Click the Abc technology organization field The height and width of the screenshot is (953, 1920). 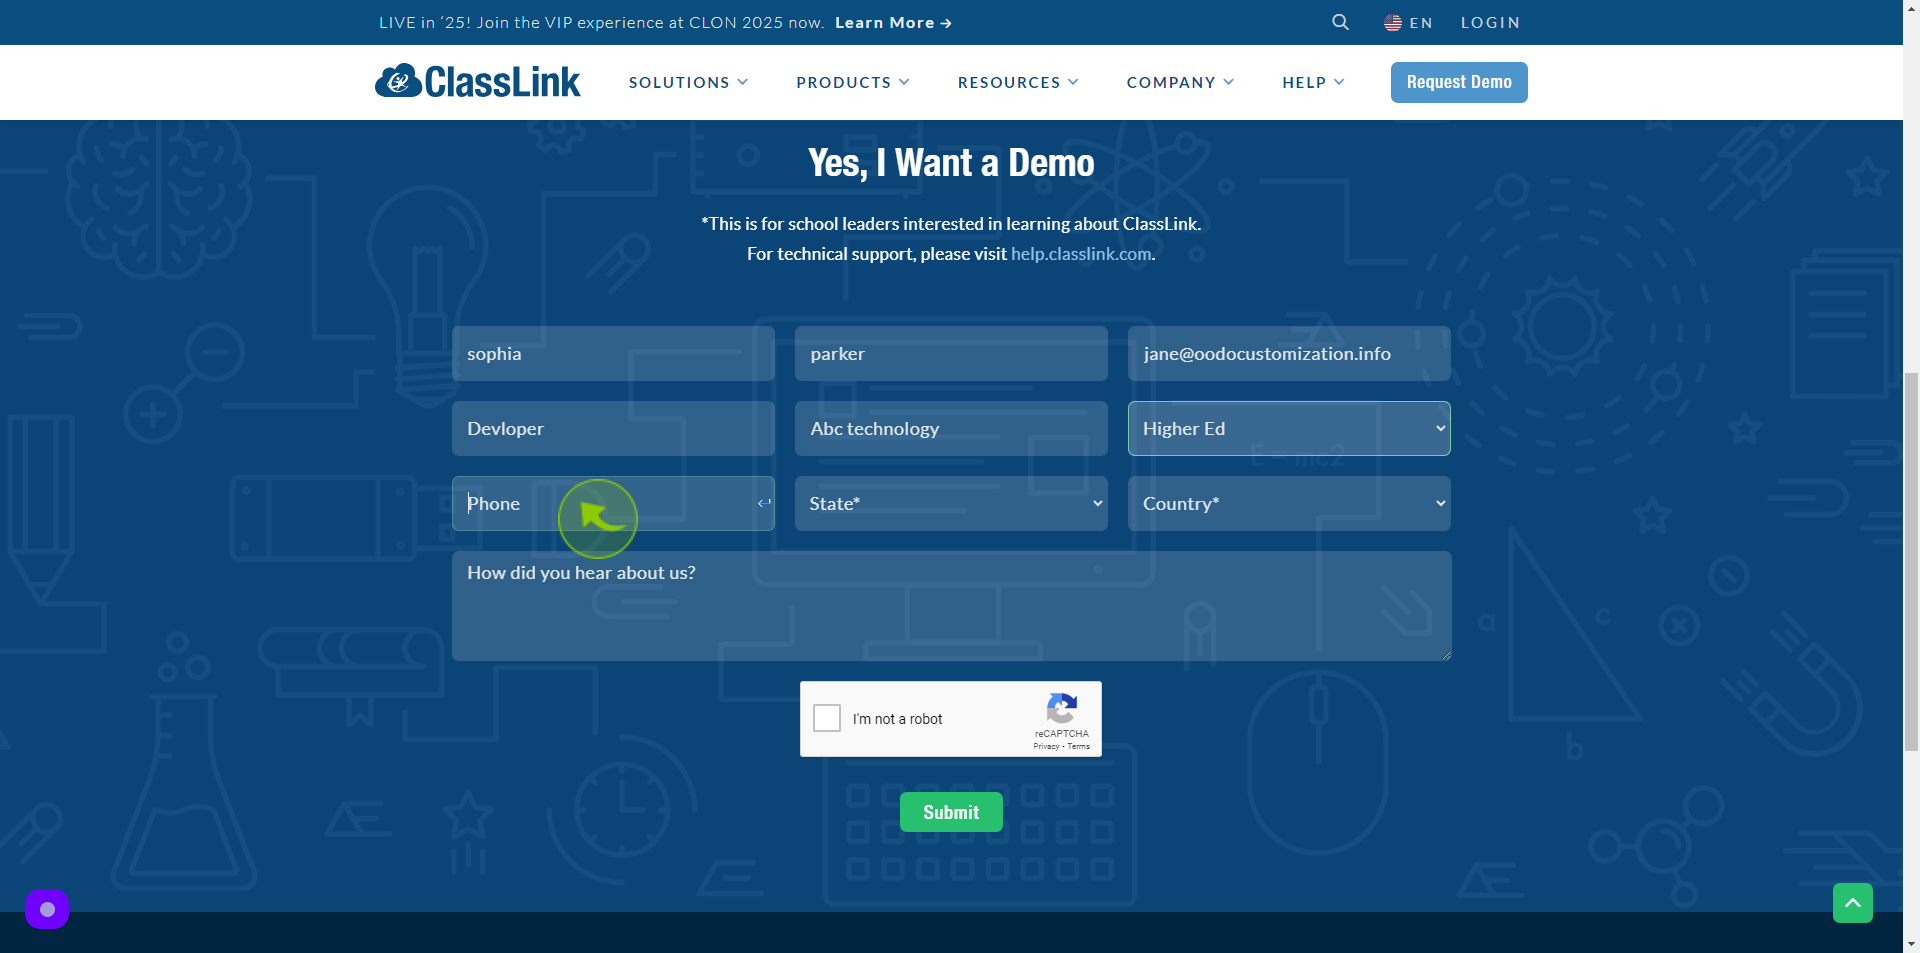951,428
